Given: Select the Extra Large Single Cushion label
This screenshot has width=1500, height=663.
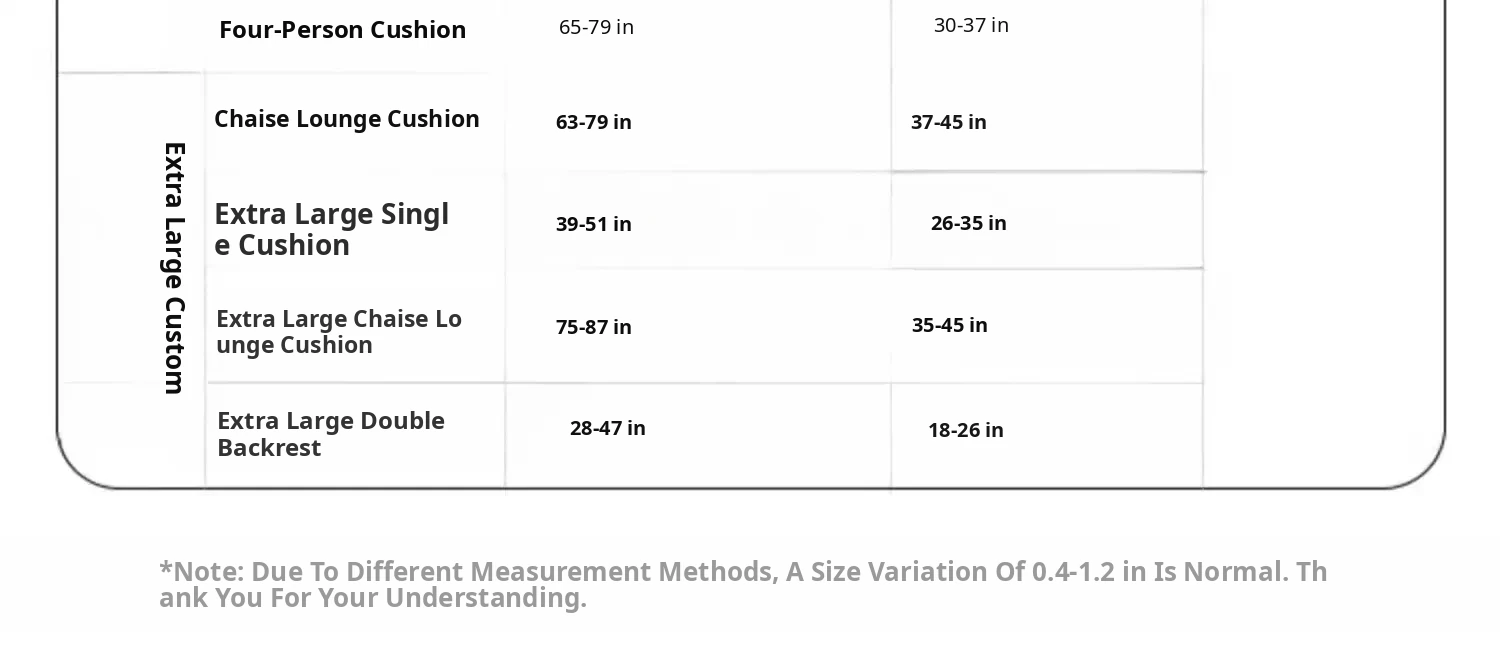Looking at the screenshot, I should point(332,229).
